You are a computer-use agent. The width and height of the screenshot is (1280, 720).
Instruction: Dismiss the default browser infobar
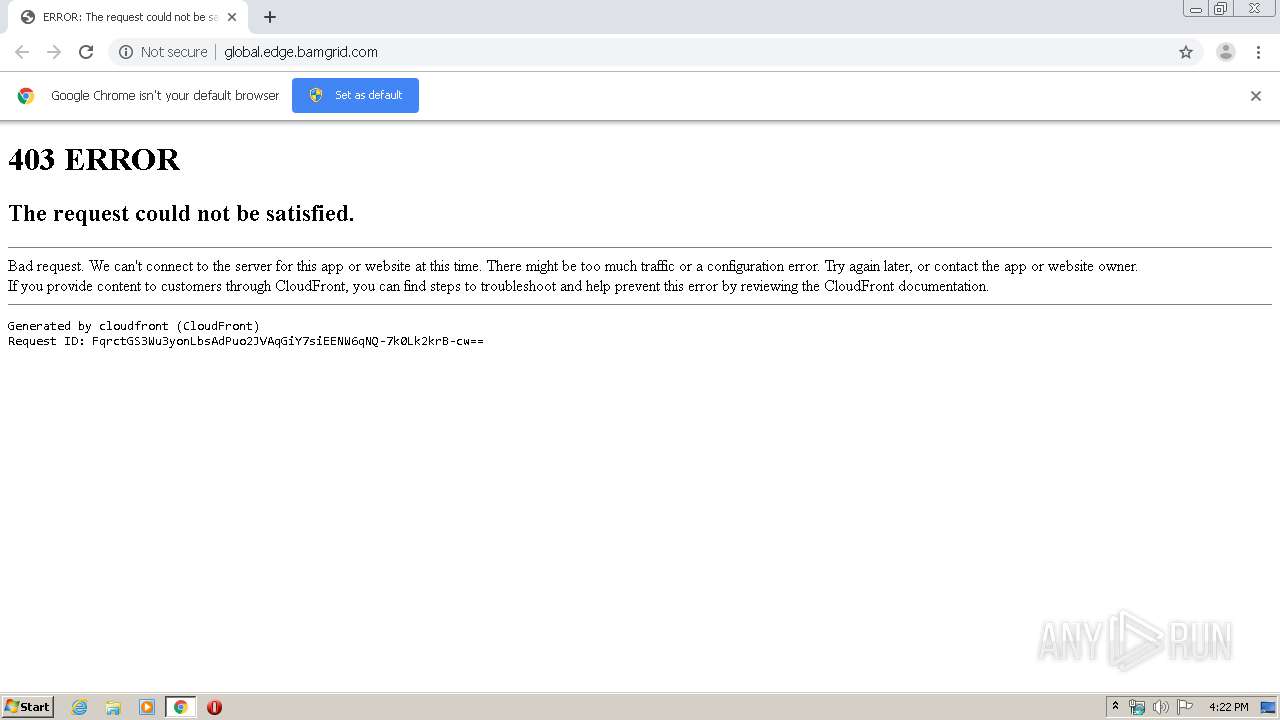[1256, 96]
